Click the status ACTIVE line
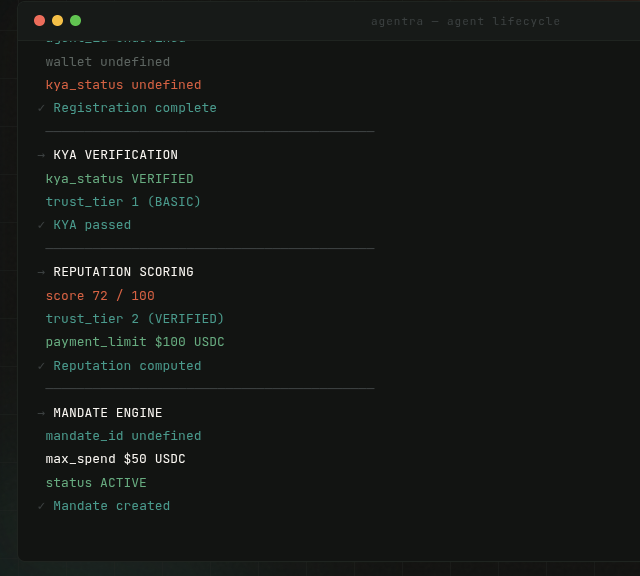 [96, 483]
